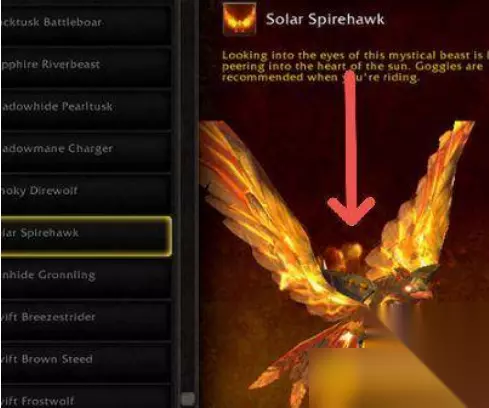Select Smoky Direwolf in the mount list
This screenshot has width=489, height=408.
(x=86, y=191)
